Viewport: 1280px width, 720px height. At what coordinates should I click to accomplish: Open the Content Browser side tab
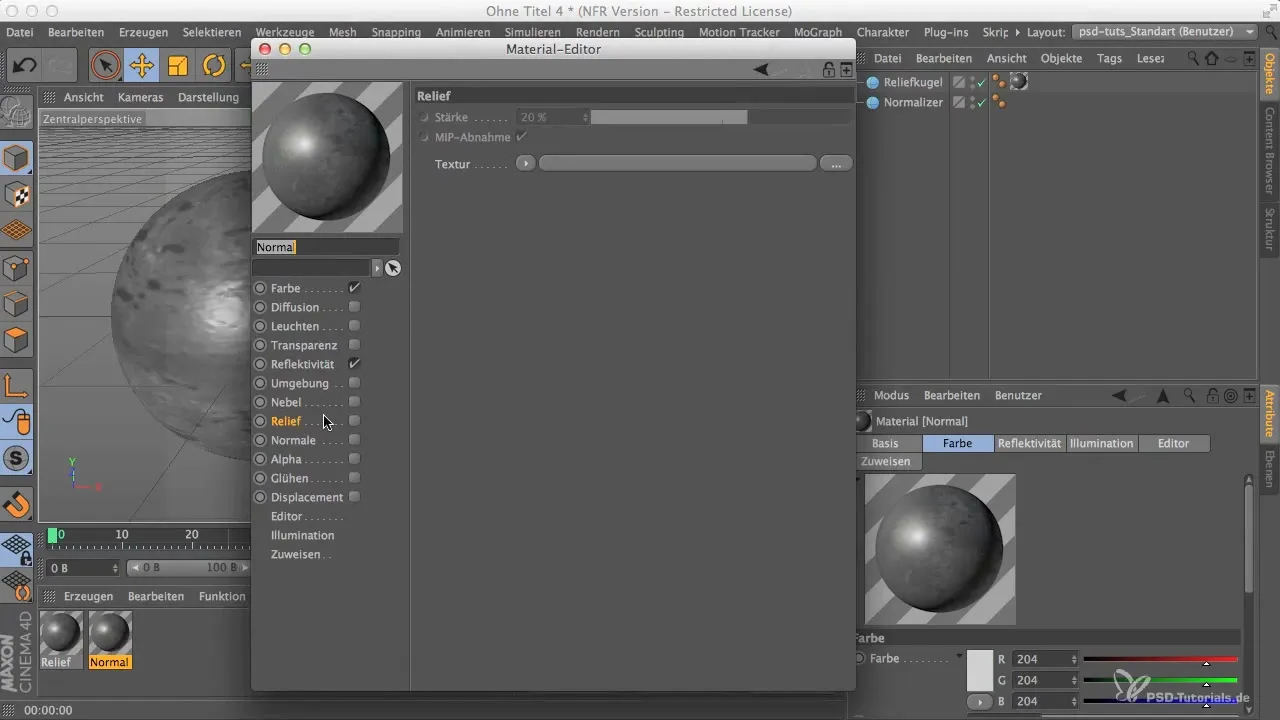1269,150
